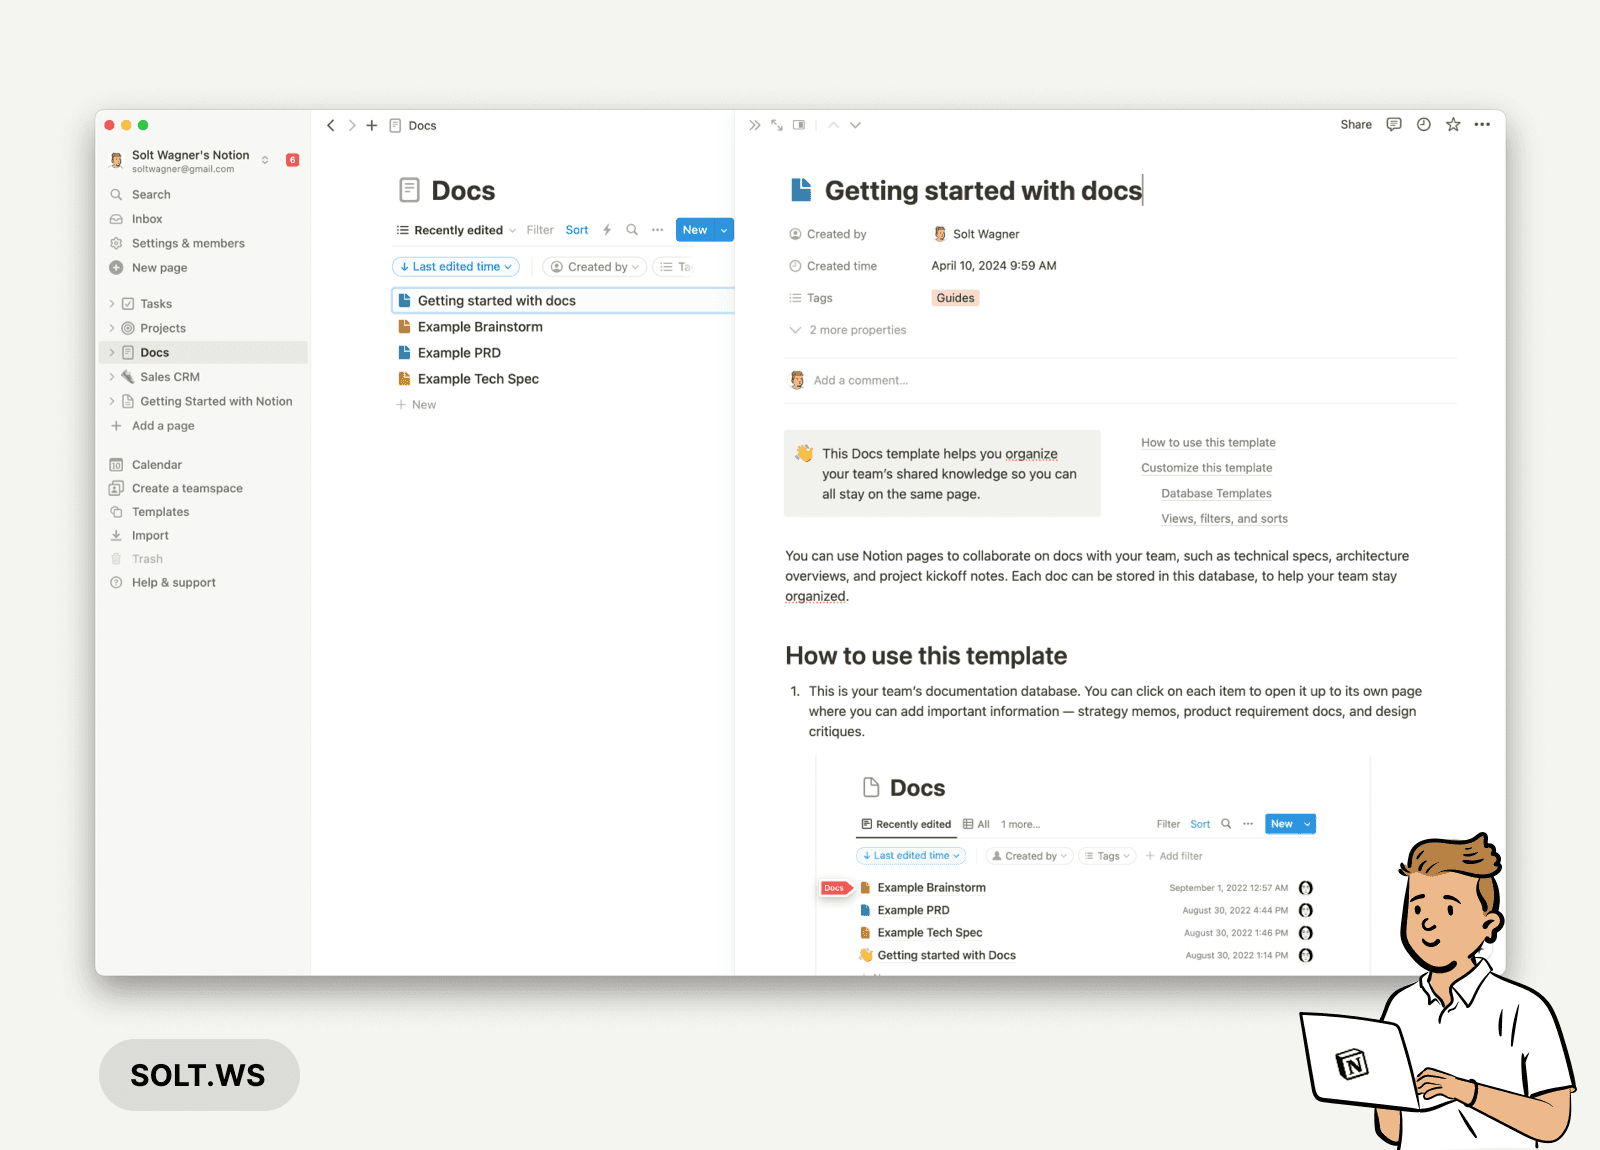Click Docs in the breadcrumb
The height and width of the screenshot is (1150, 1600).
pyautogui.click(x=422, y=126)
